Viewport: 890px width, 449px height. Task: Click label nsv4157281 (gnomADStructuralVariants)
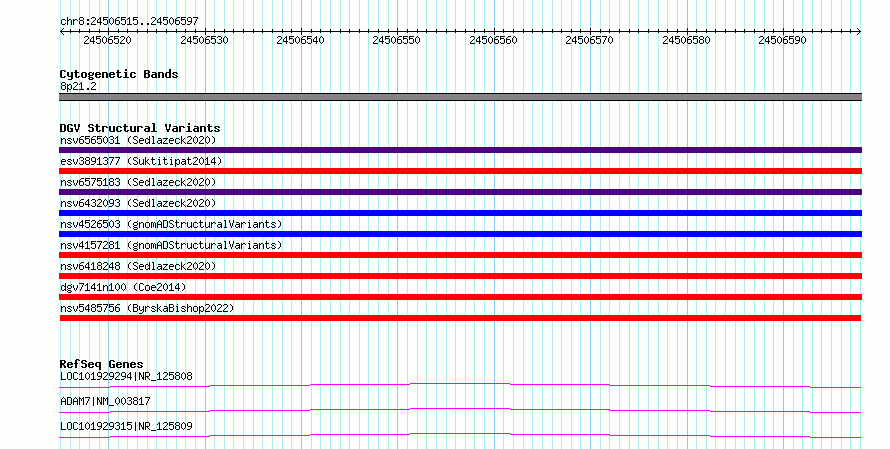tap(171, 245)
